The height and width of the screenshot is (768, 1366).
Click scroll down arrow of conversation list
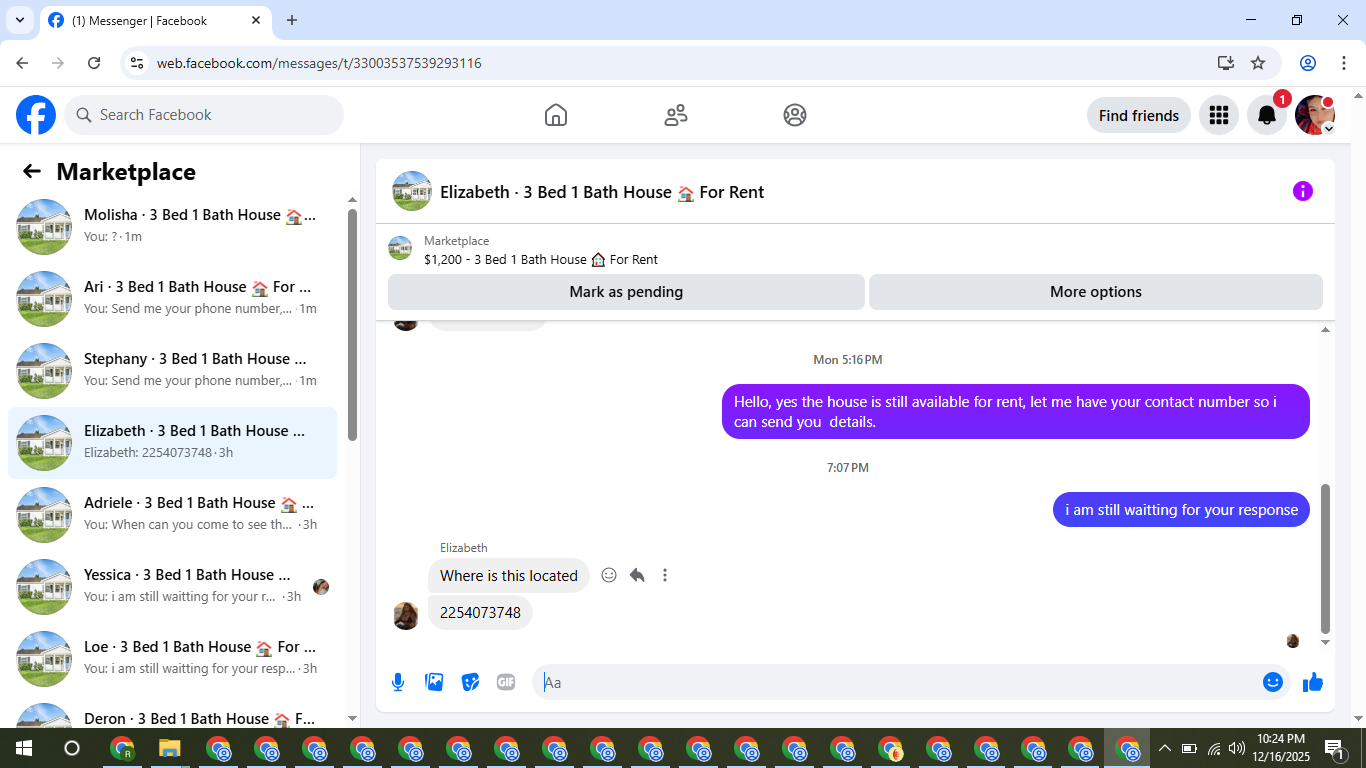coord(352,718)
